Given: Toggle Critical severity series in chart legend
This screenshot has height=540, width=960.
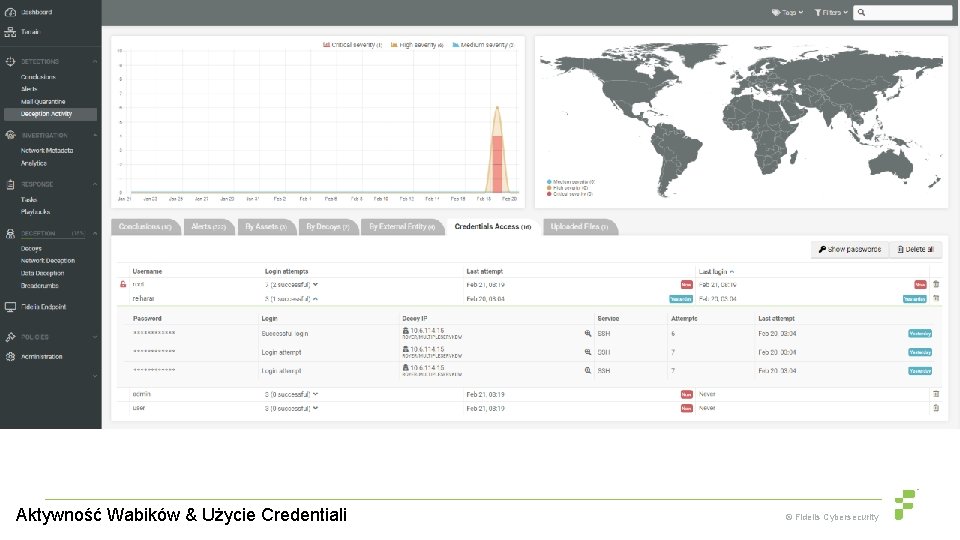Looking at the screenshot, I should tap(352, 45).
